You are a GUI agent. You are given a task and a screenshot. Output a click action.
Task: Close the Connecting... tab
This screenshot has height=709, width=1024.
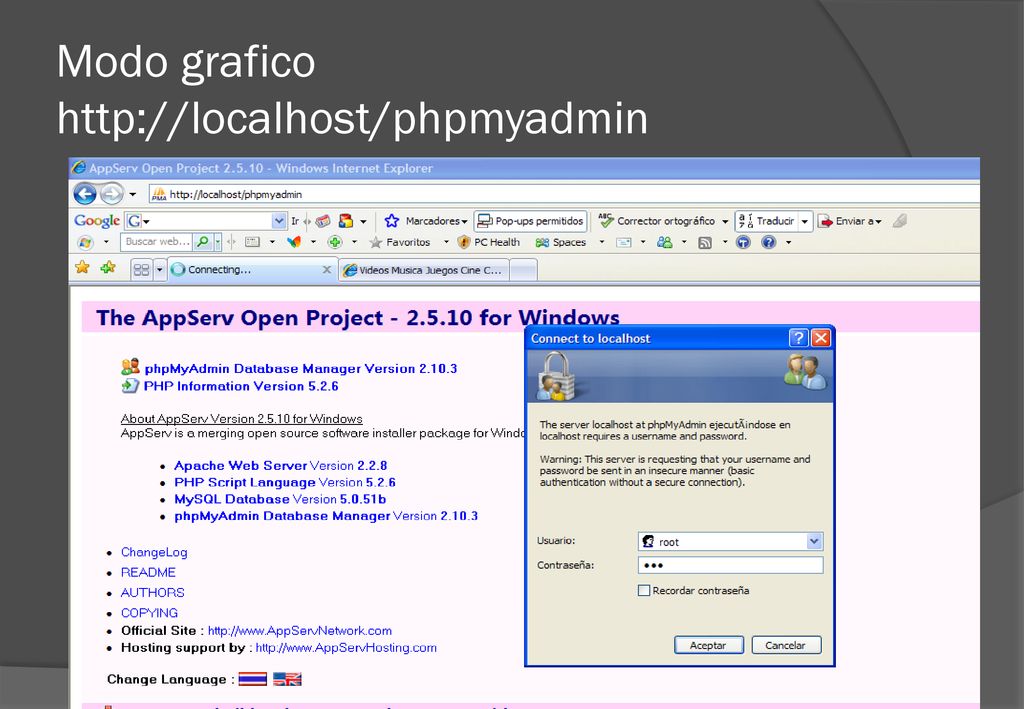(x=327, y=270)
